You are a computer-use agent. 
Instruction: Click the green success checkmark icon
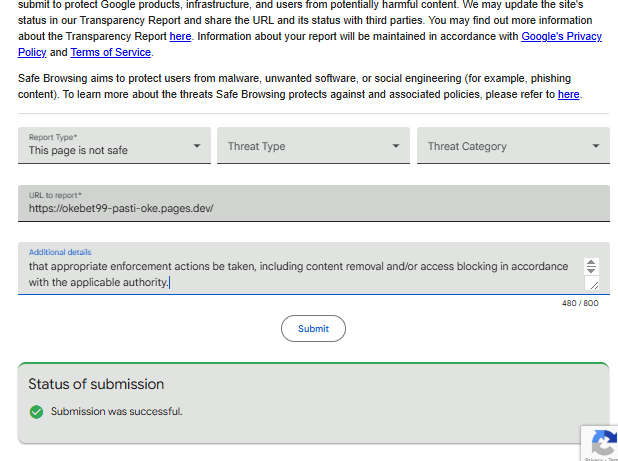click(x=36, y=412)
